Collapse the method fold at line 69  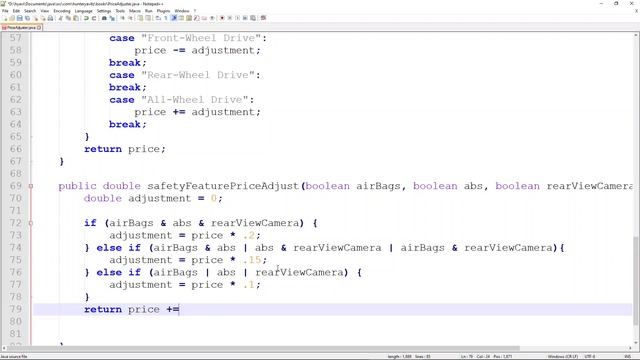(31, 186)
